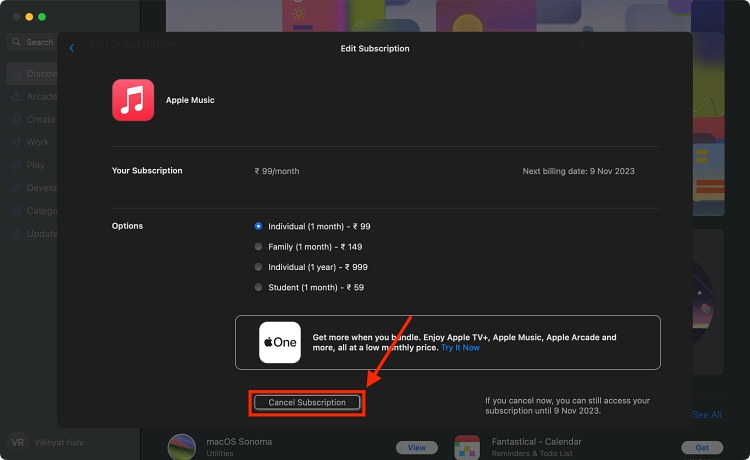The width and height of the screenshot is (750, 460).
Task: Open the Create section in sidebar
Action: click(x=33, y=120)
